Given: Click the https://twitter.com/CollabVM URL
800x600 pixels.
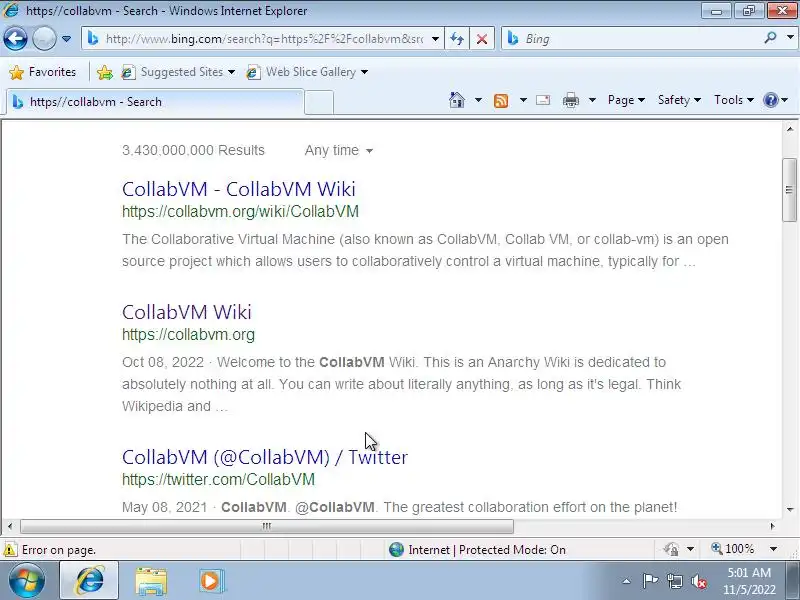Looking at the screenshot, I should pyautogui.click(x=218, y=480).
